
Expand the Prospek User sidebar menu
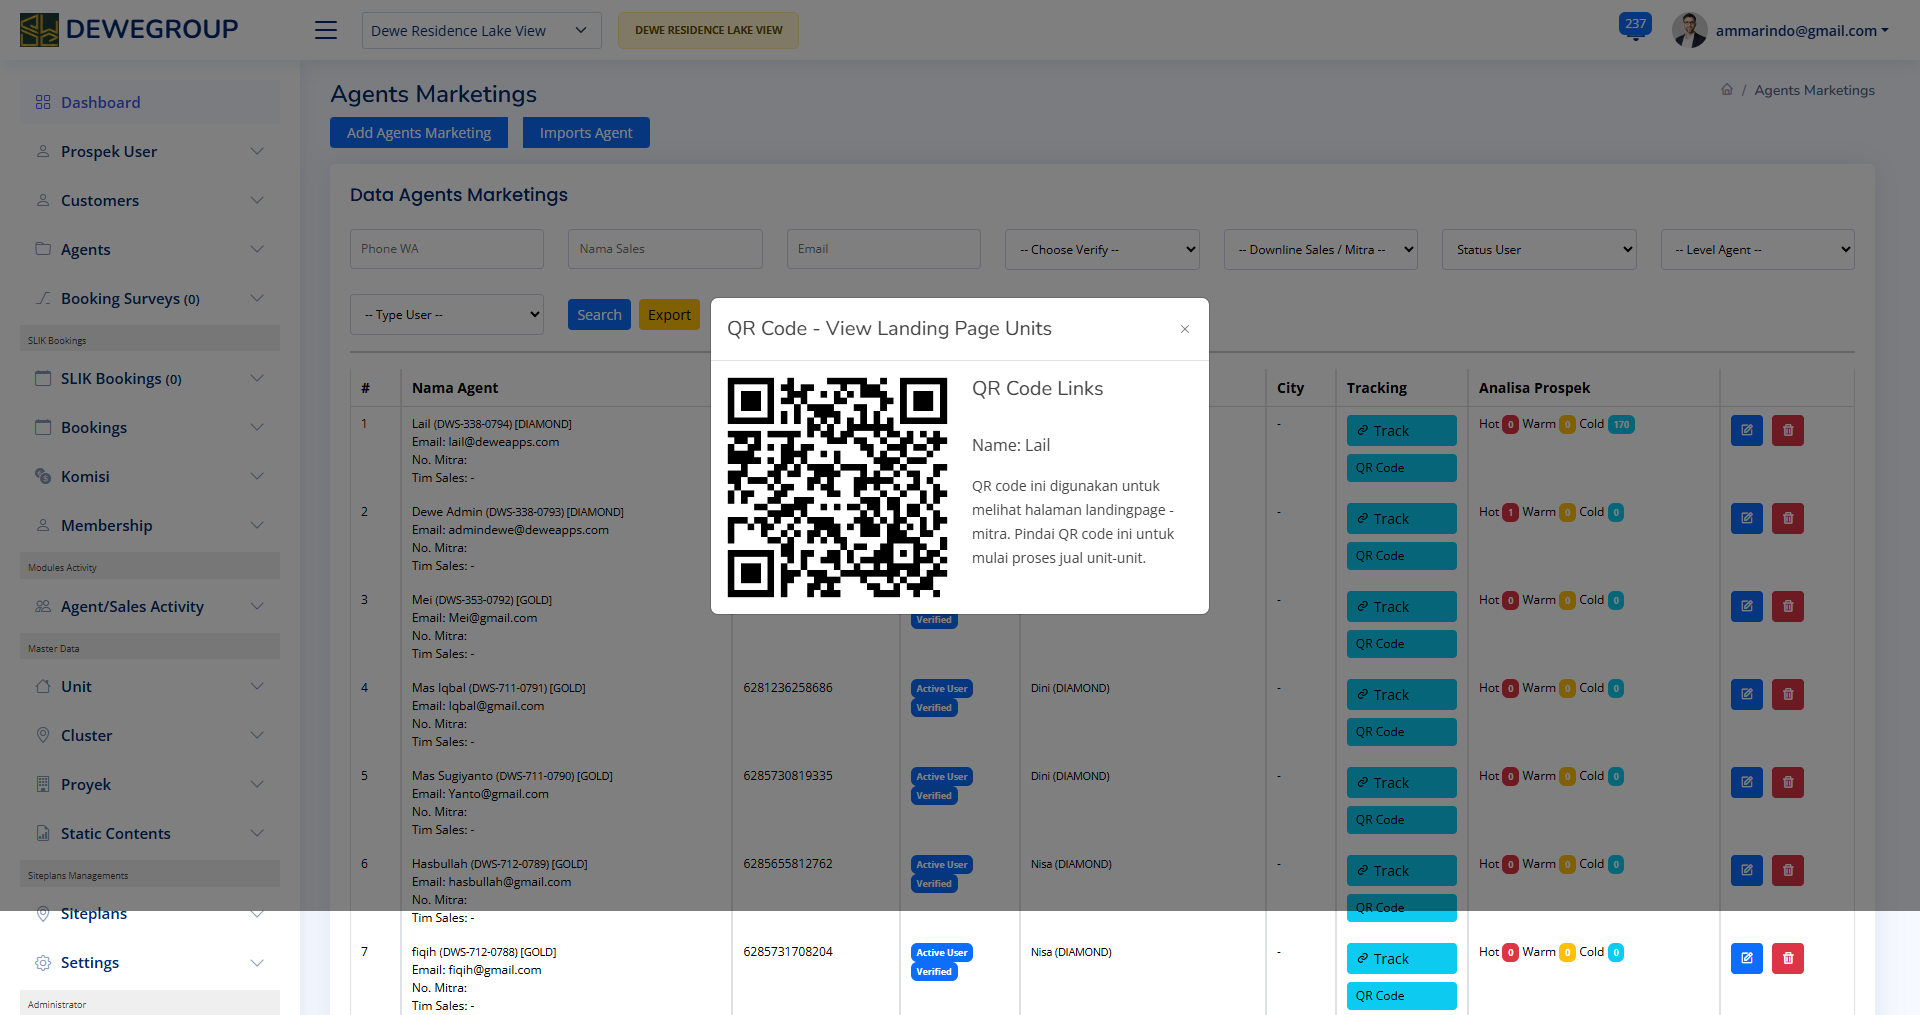150,152
